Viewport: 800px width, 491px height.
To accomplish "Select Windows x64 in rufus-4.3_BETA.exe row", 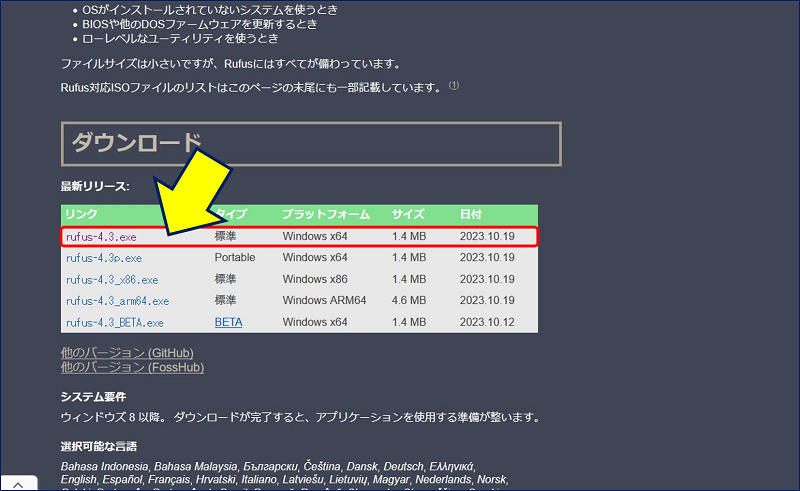I will coord(315,322).
